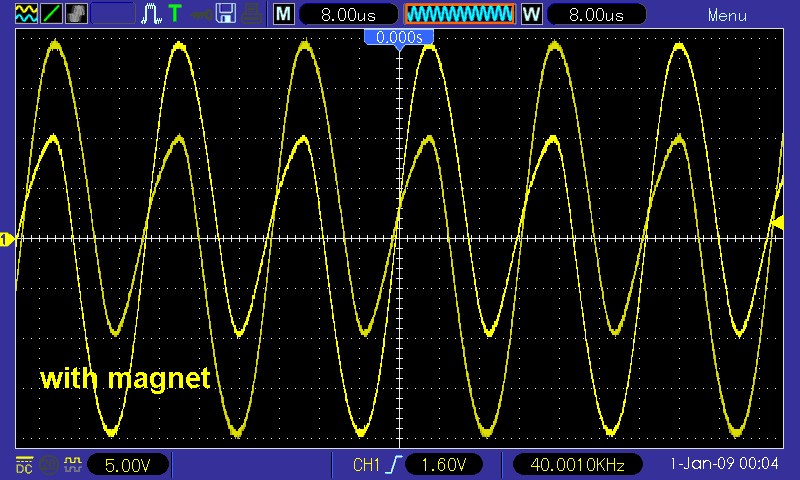
Task: Click the grayed-out 20 bandwidth limit icon
Action: pos(49,465)
